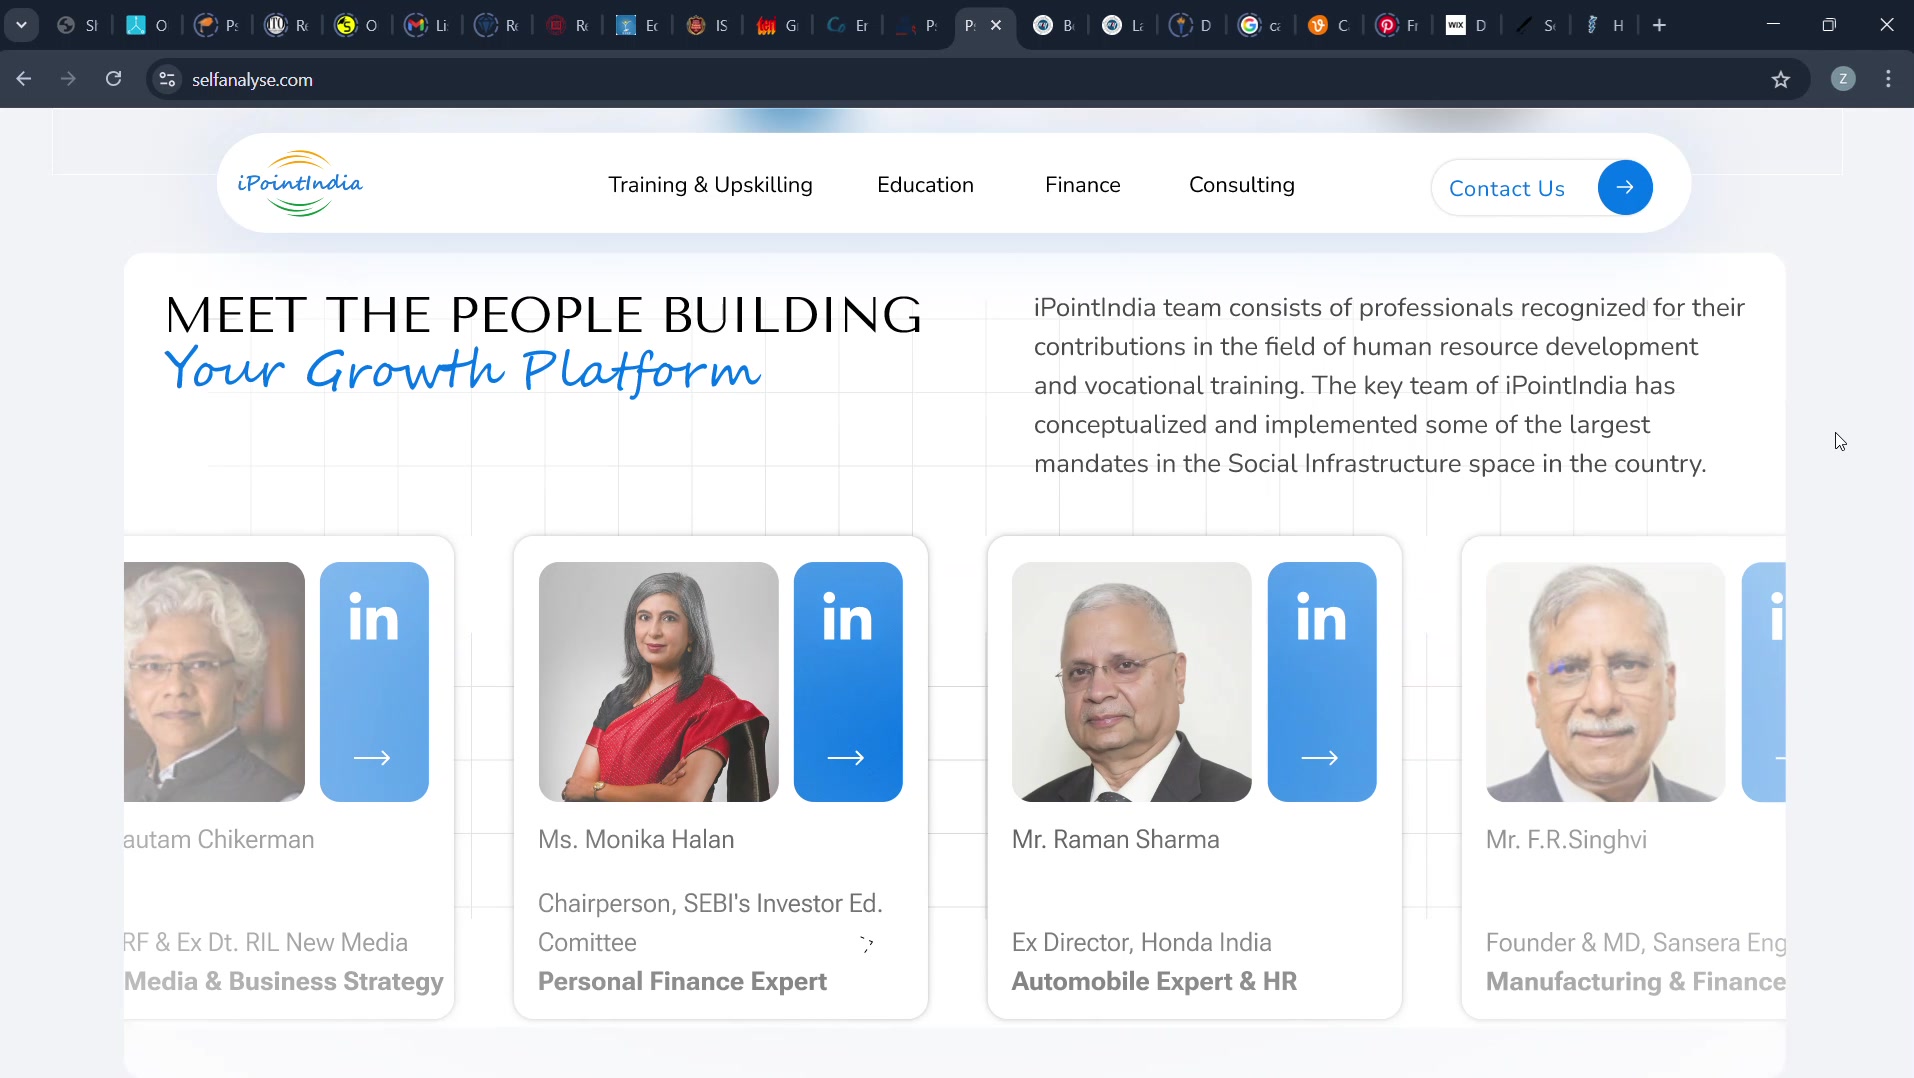Switch to the tab labelled IS
Image resolution: width=1914 pixels, height=1078 pixels.
coord(708,25)
